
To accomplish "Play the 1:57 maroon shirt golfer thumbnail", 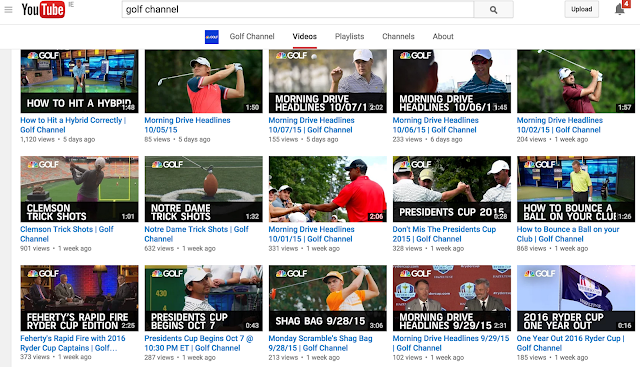I will [x=576, y=81].
